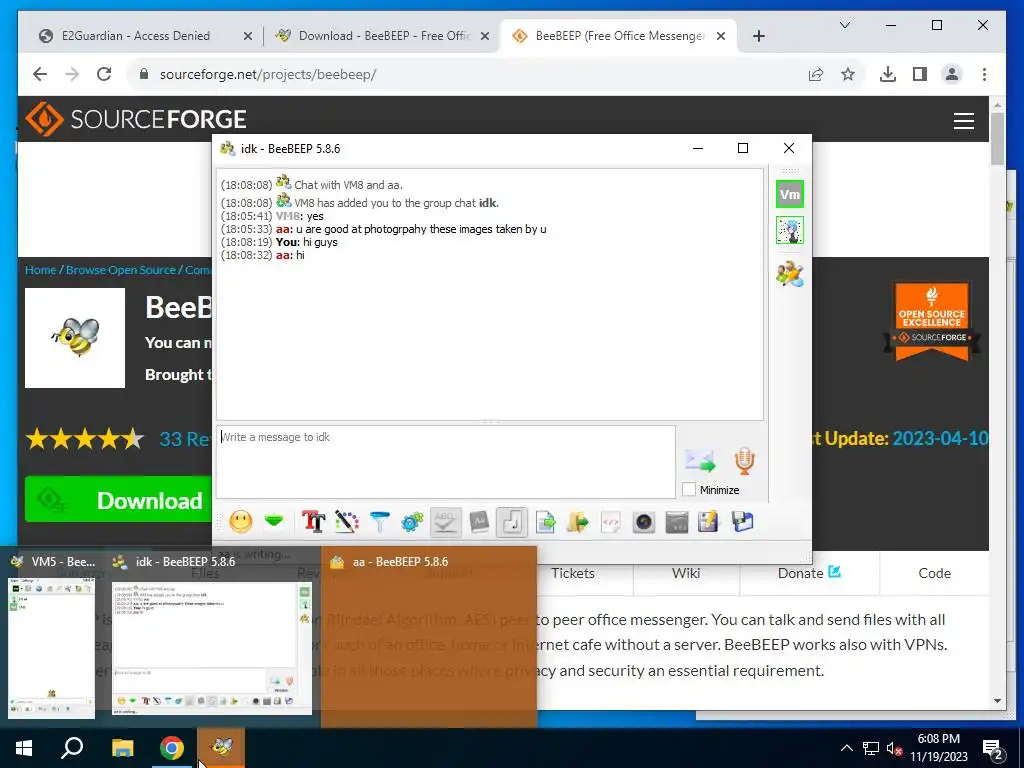Toggle Chrome side panel

click(920, 74)
